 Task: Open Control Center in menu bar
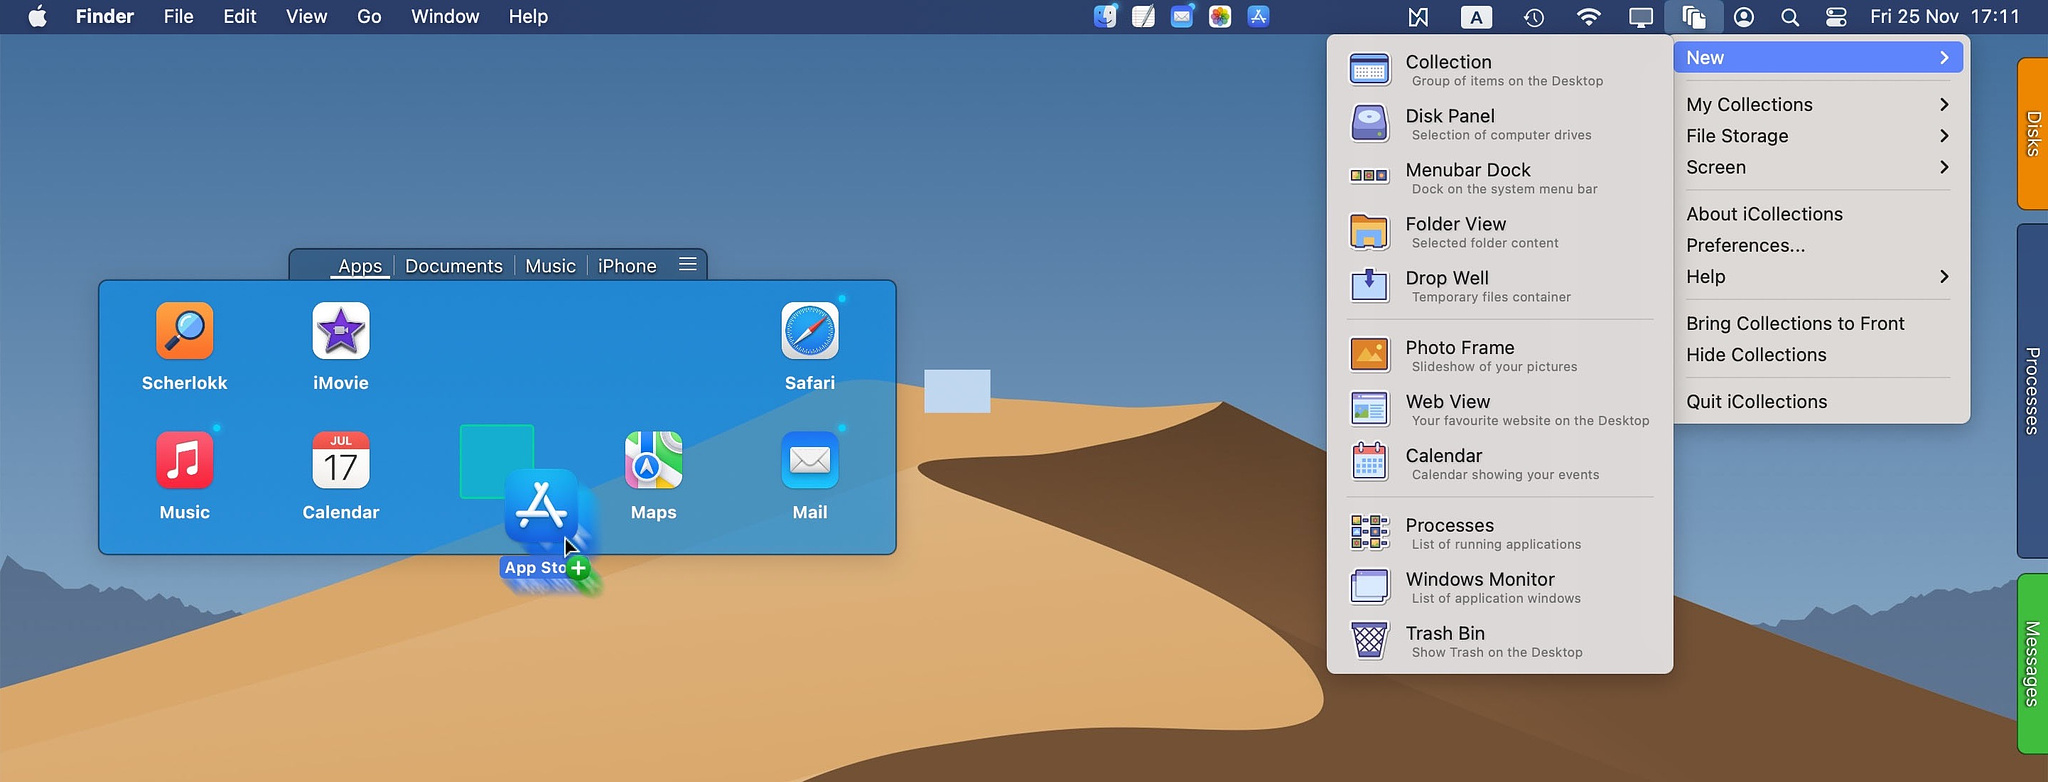[x=1836, y=17]
